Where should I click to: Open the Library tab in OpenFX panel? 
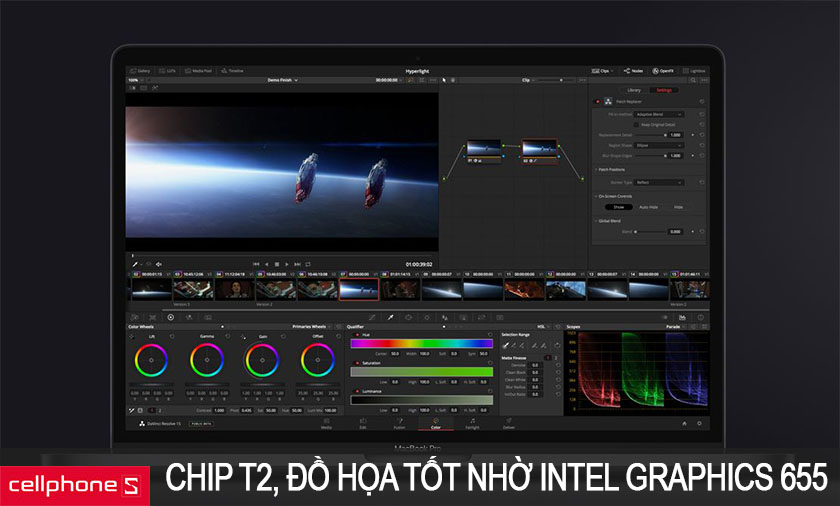[x=634, y=90]
